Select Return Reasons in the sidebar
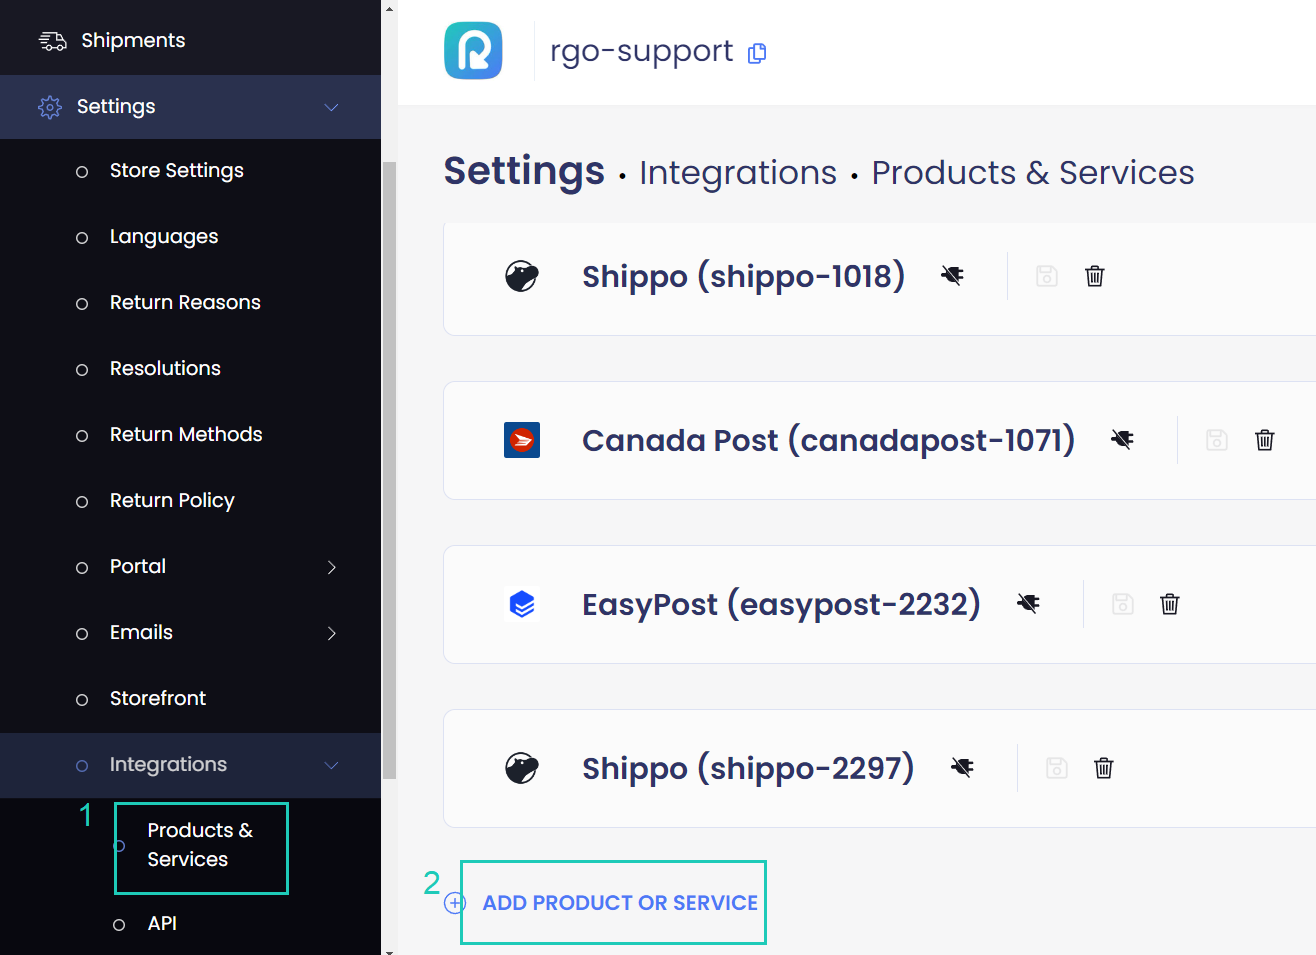 click(x=185, y=302)
